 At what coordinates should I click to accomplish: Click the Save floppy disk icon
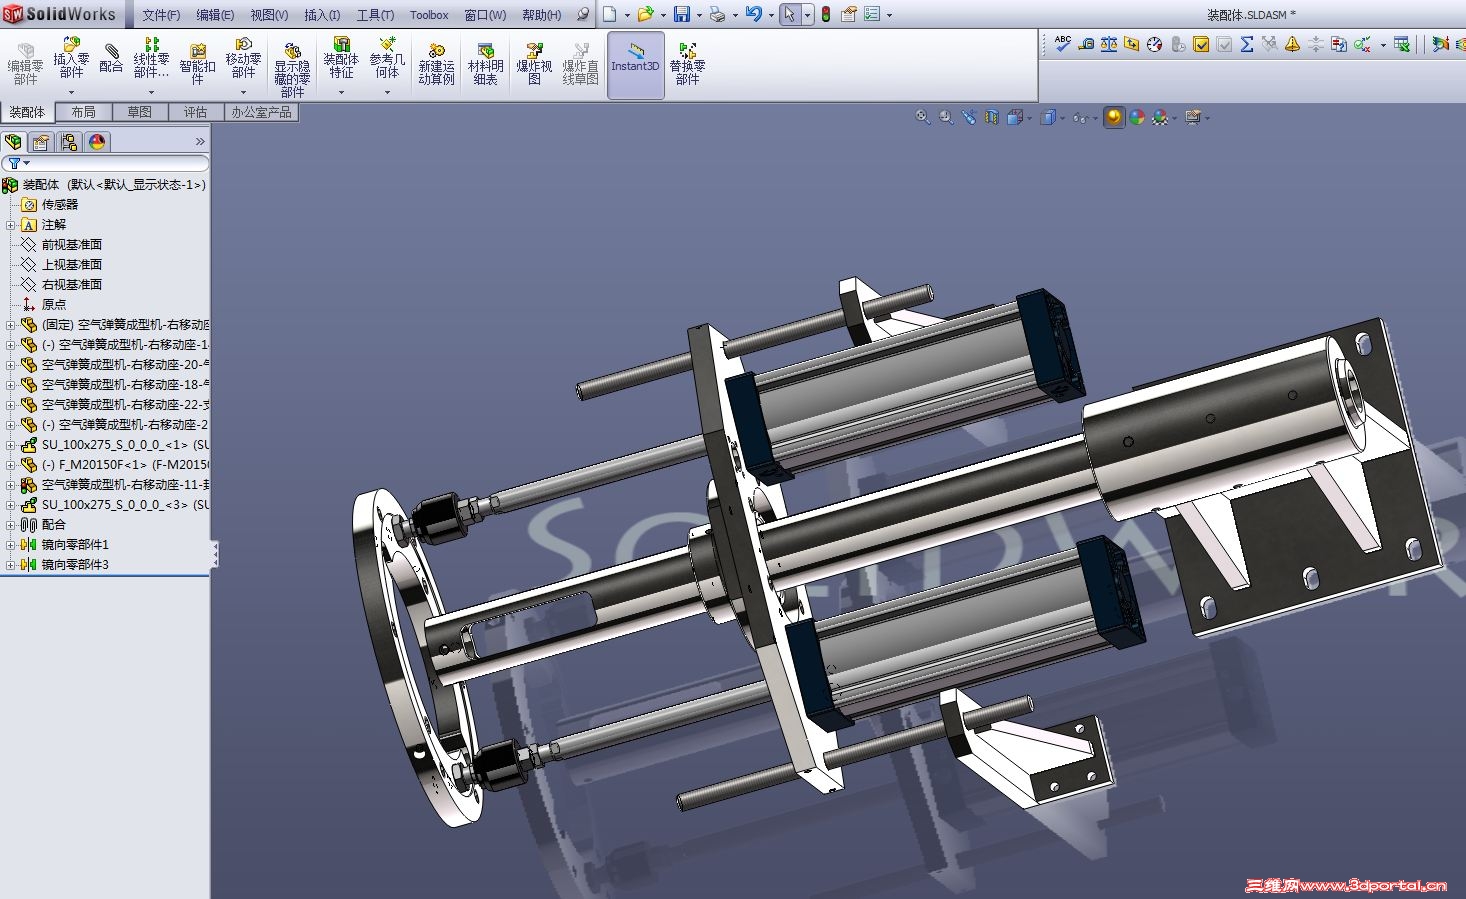681,14
